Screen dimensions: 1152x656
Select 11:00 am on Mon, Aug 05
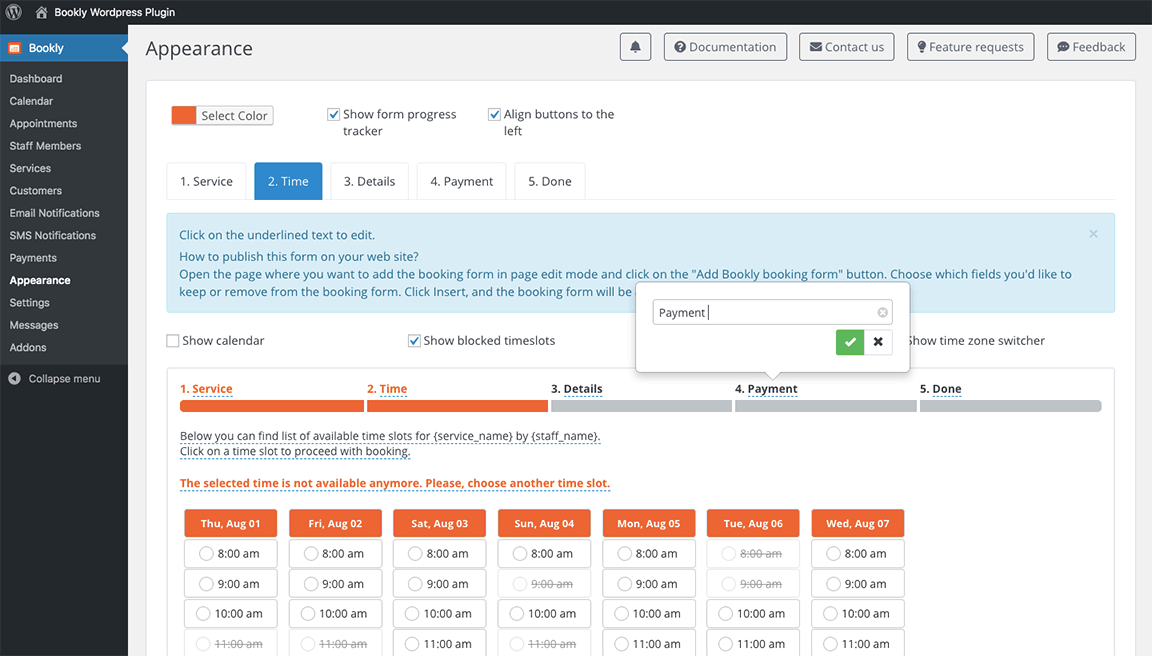pos(649,644)
